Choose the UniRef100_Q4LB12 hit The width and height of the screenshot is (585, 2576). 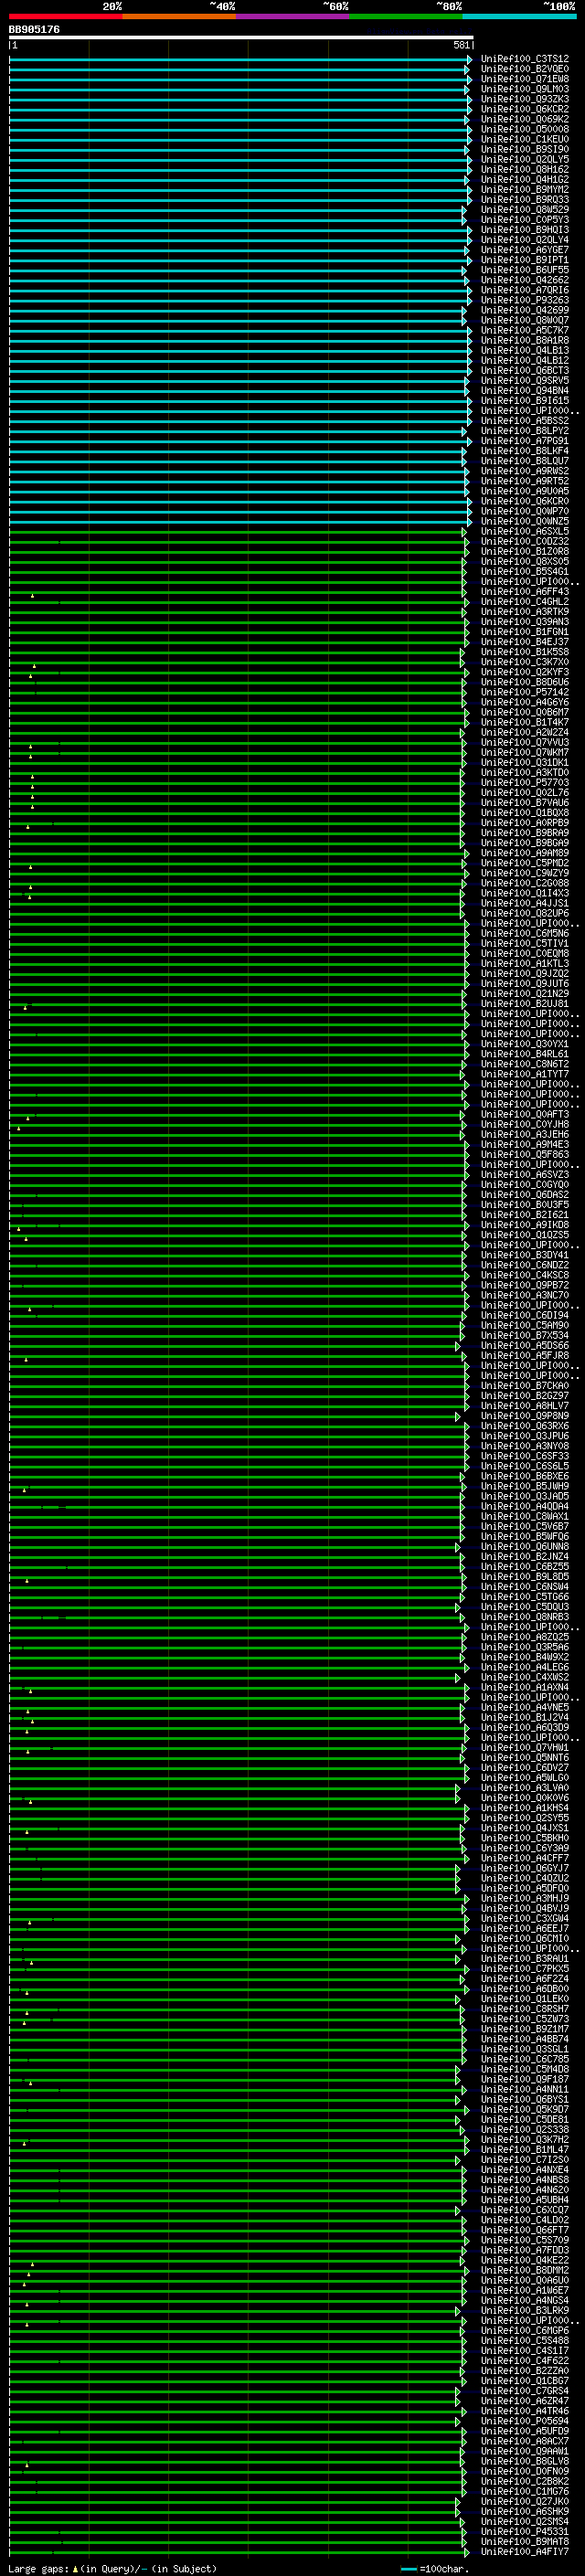(x=525, y=360)
